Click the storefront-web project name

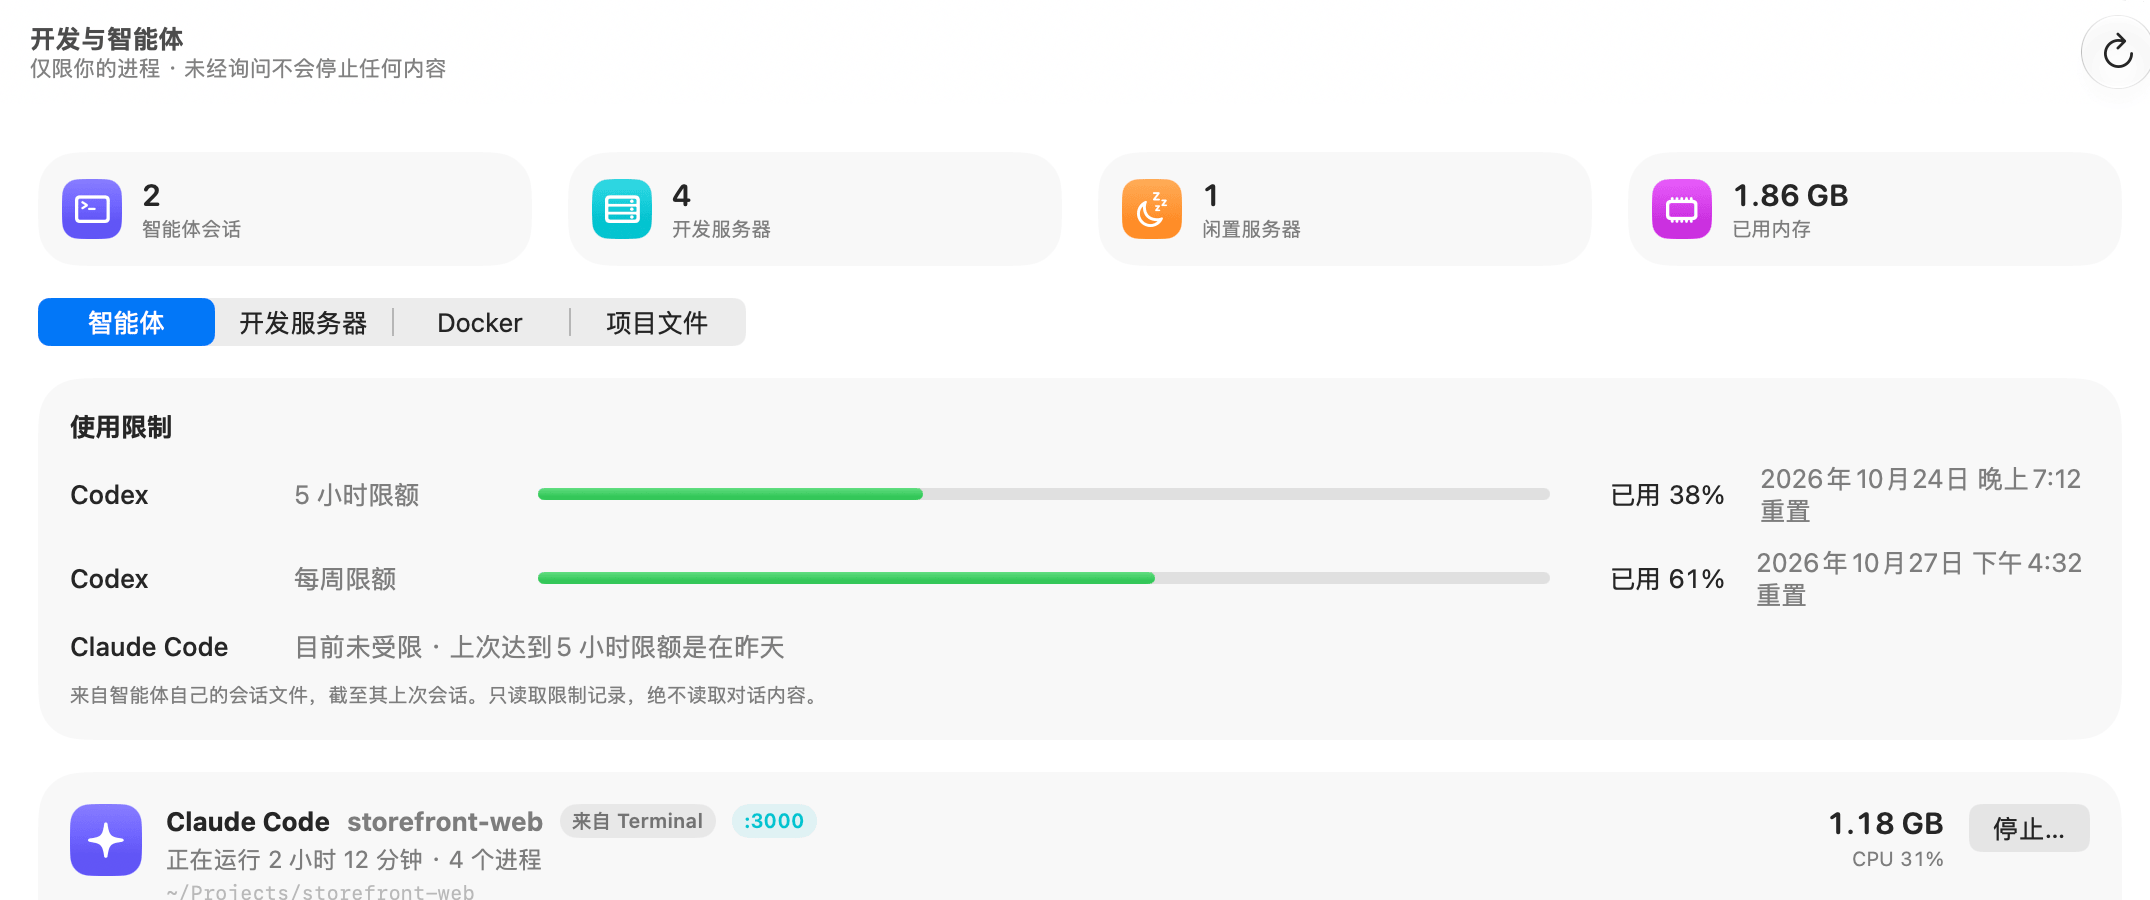(445, 821)
